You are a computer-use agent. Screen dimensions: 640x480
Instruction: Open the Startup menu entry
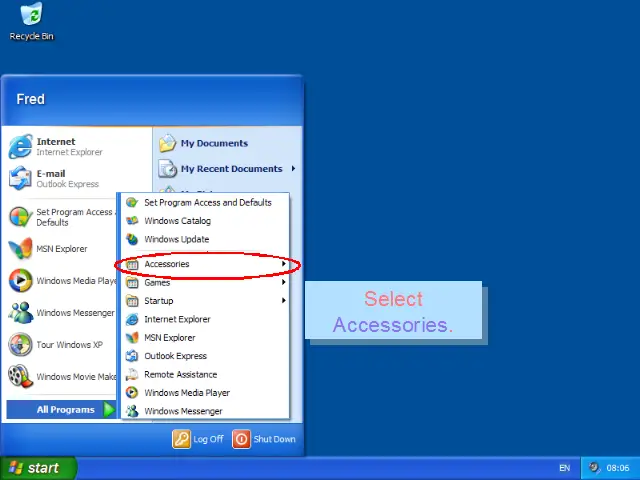pyautogui.click(x=205, y=301)
